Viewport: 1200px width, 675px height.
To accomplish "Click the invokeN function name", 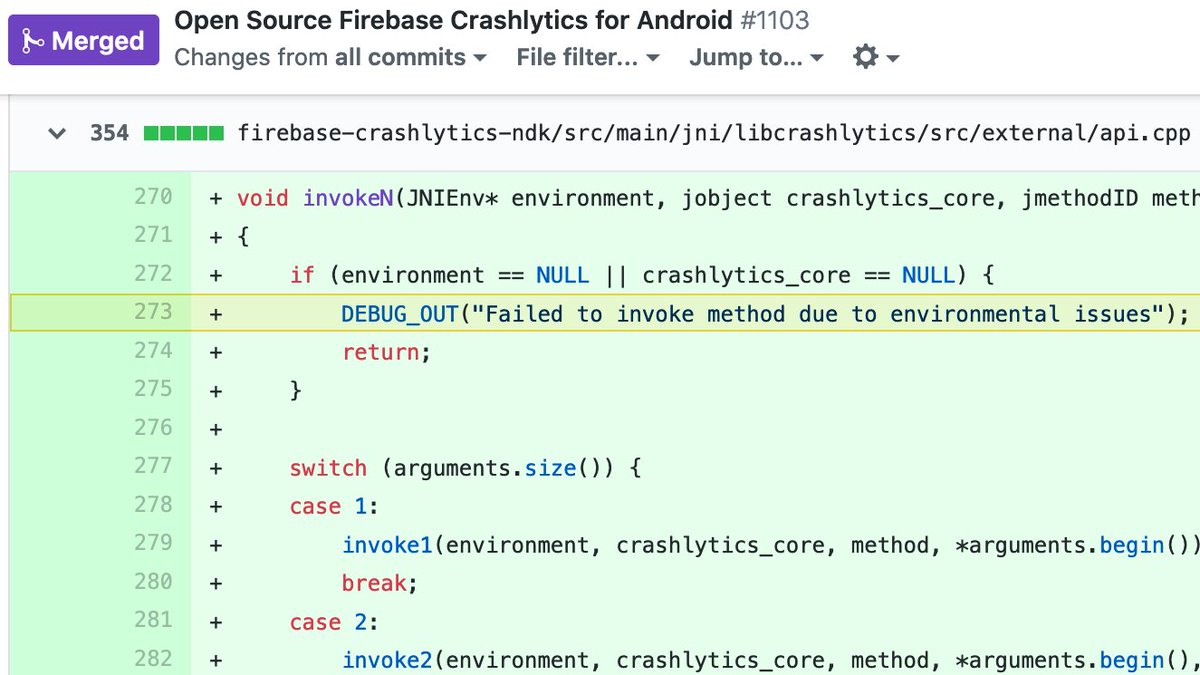I will click(349, 198).
